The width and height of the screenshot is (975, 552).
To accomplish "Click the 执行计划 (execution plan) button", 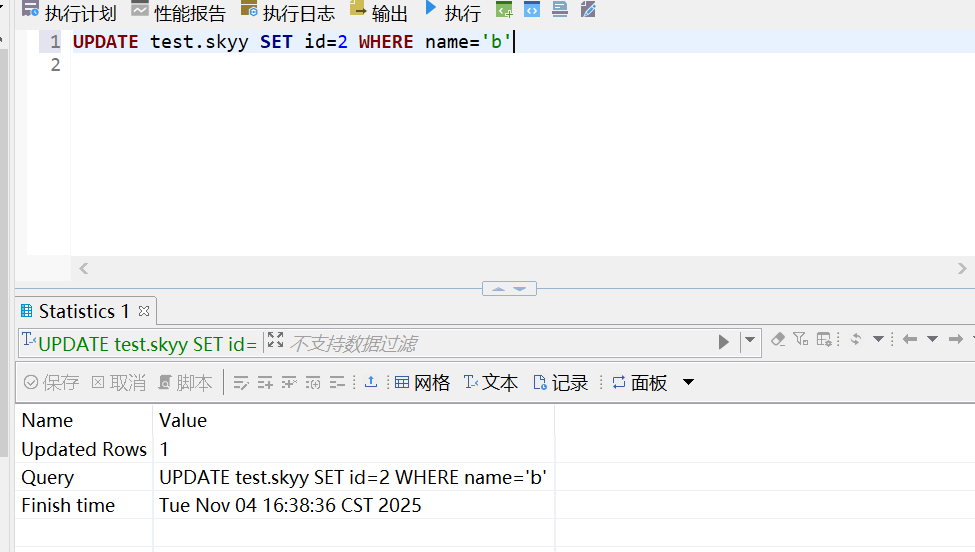I will (70, 12).
